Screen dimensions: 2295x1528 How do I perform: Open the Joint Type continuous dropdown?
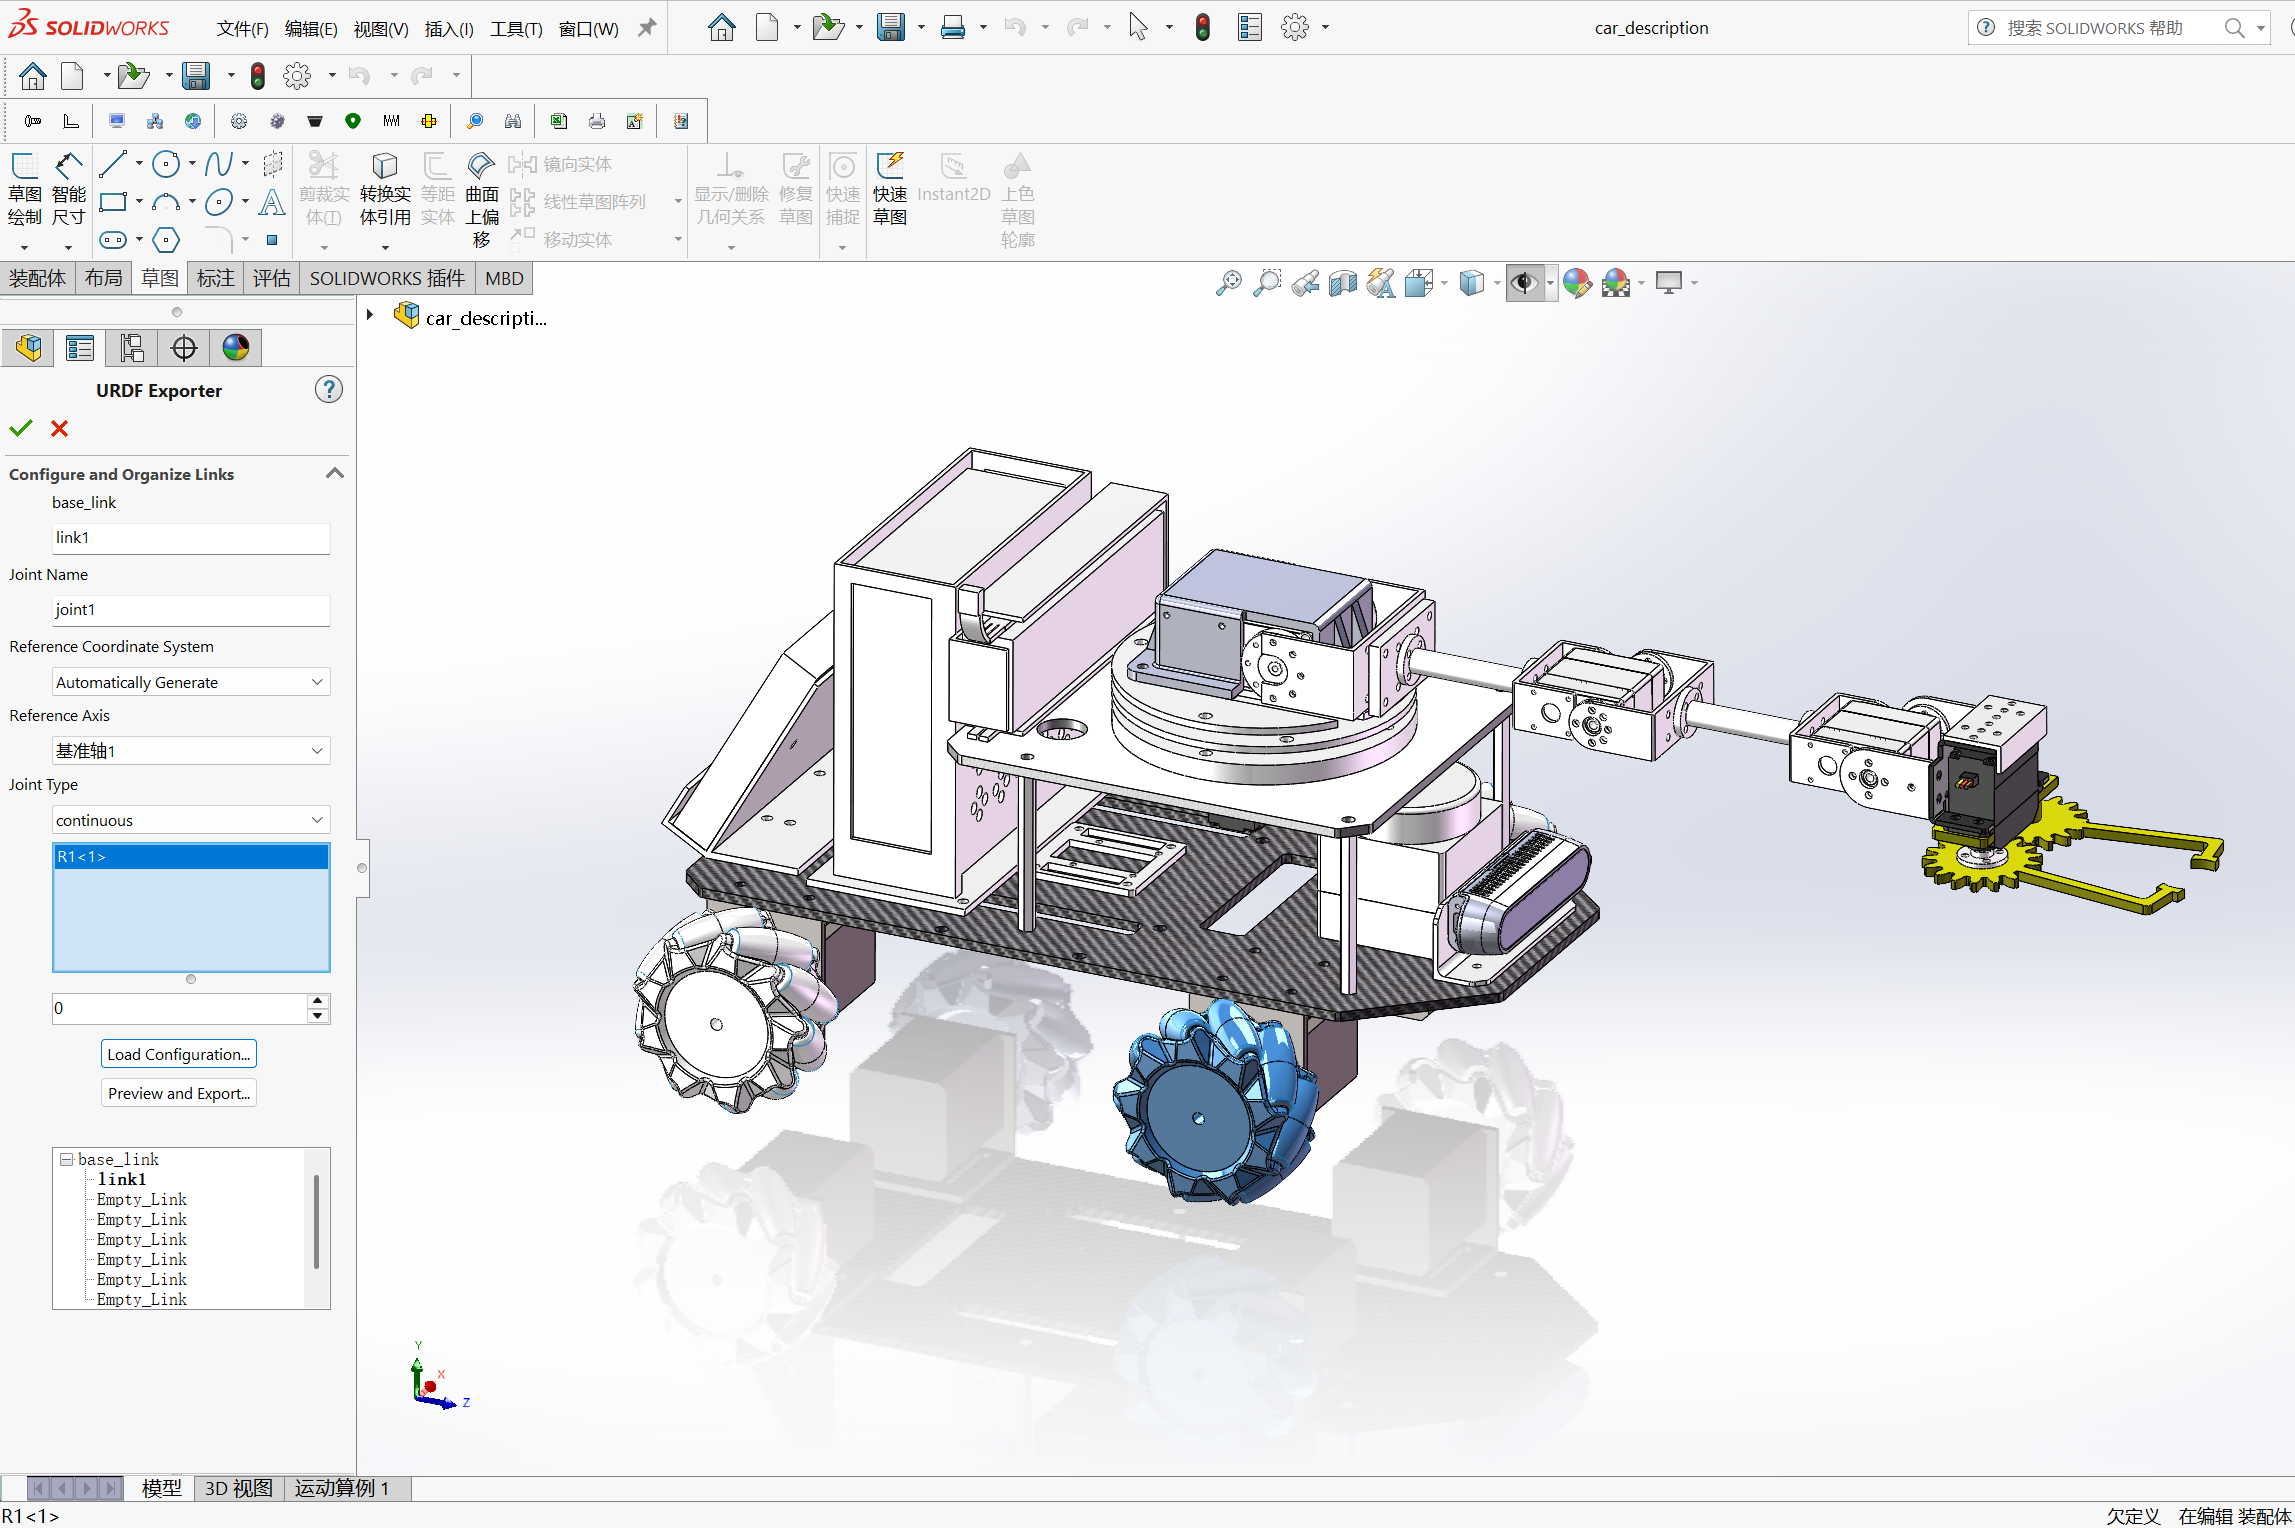pos(190,819)
